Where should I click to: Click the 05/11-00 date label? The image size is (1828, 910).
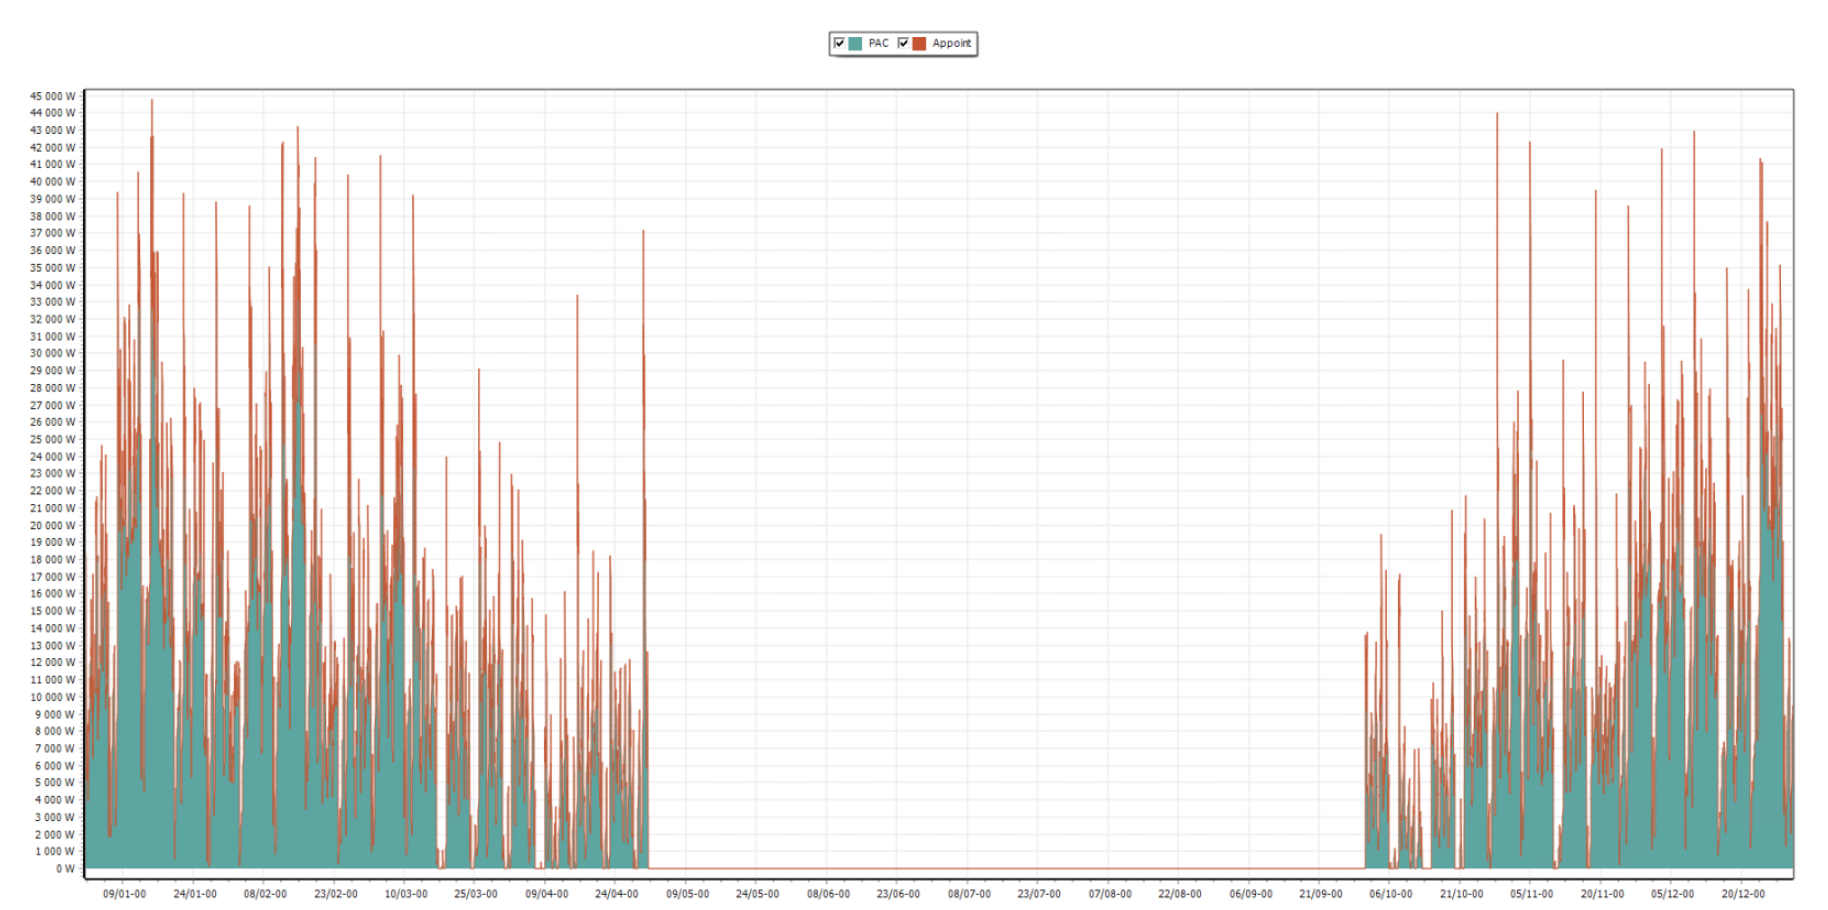[x=1532, y=894]
